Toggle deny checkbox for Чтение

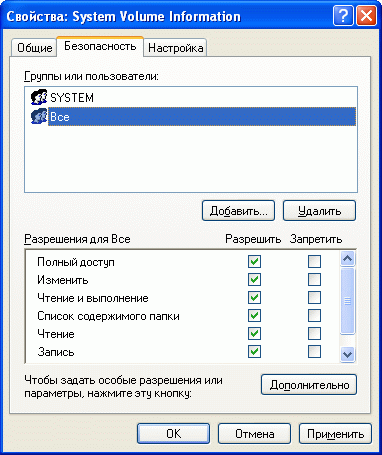(x=314, y=333)
